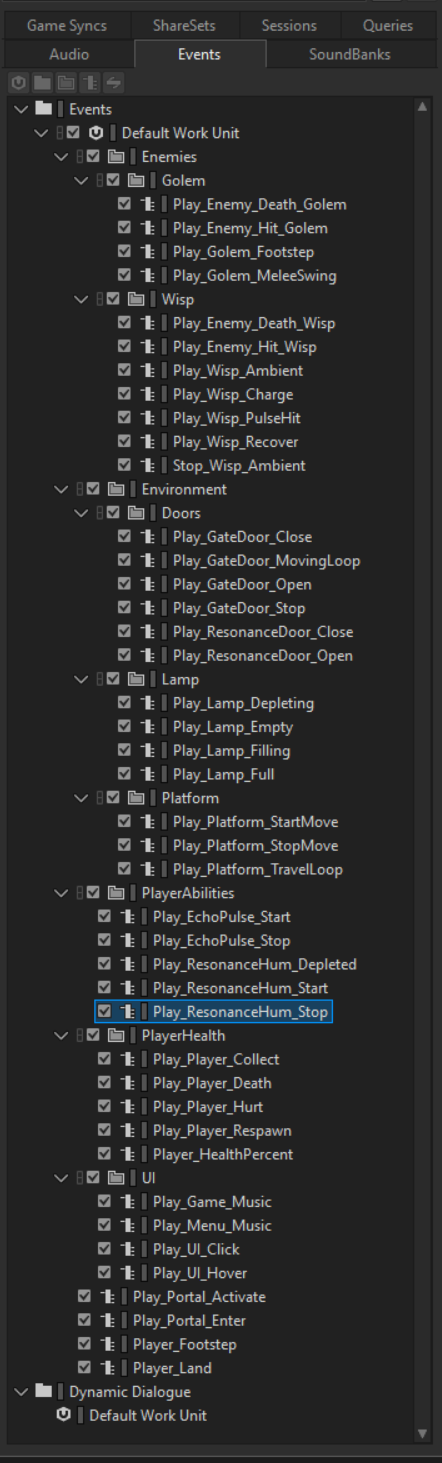Click the Dynamic Dialogue folder icon
Screen dimensions: 442x1463
point(43,1391)
